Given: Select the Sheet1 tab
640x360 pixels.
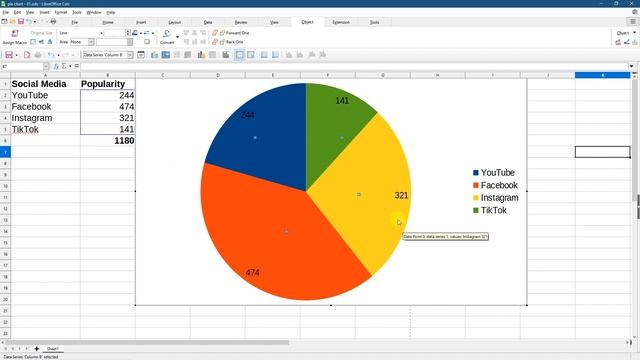Looking at the screenshot, I should (x=52, y=349).
